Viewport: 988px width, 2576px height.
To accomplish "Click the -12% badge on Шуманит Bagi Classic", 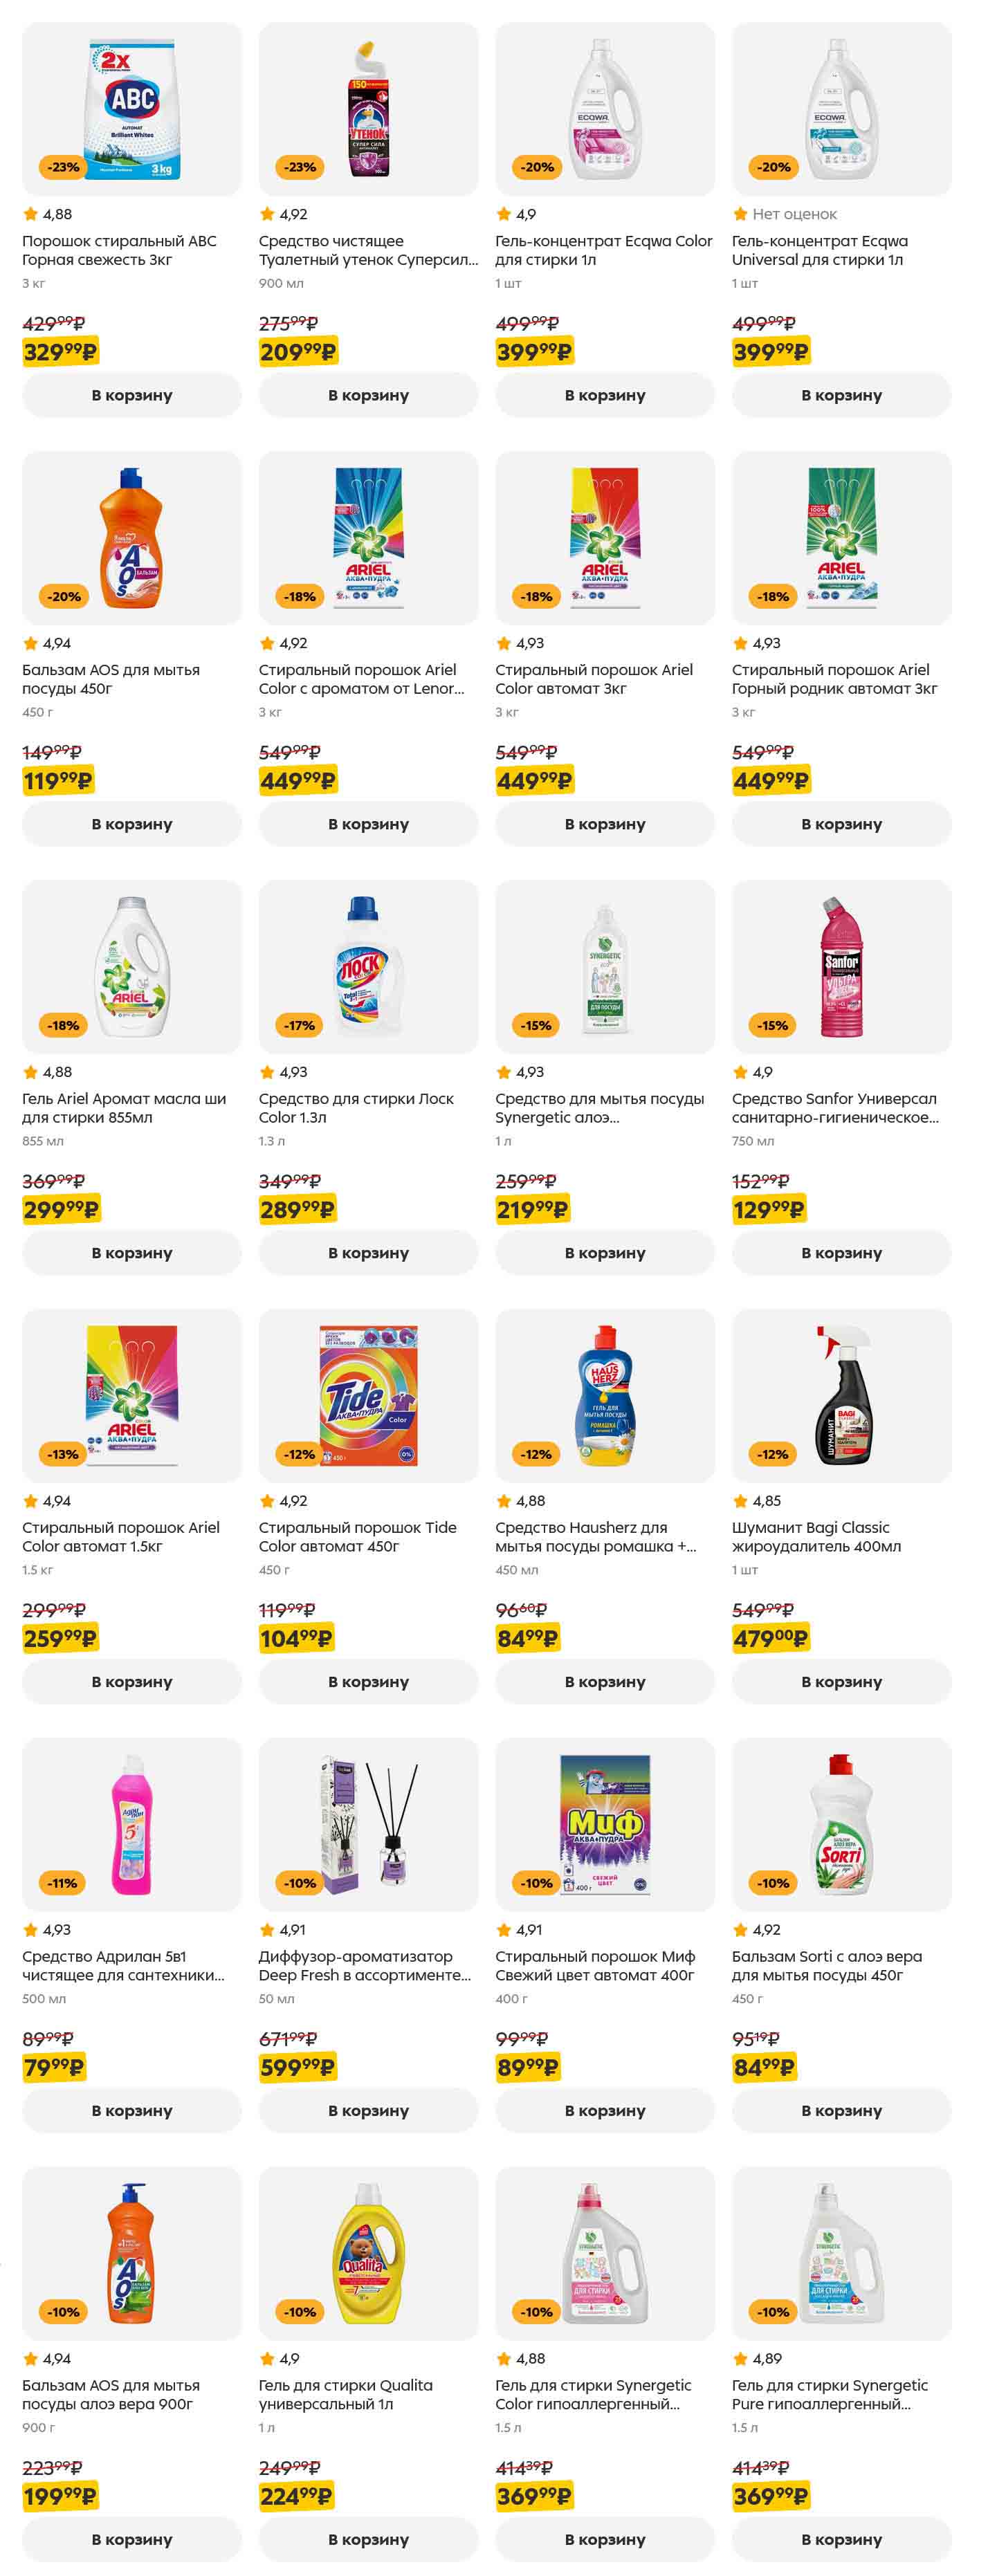I will point(772,1454).
